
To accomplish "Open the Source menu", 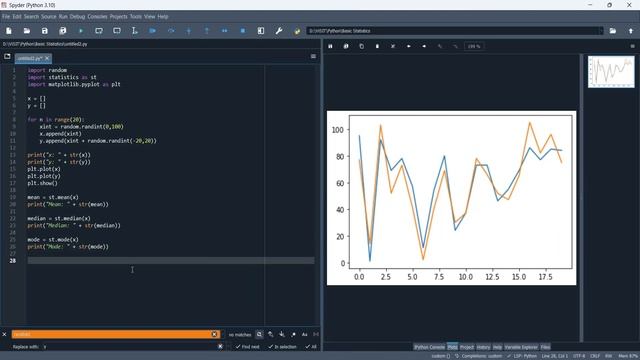I will (x=49, y=17).
